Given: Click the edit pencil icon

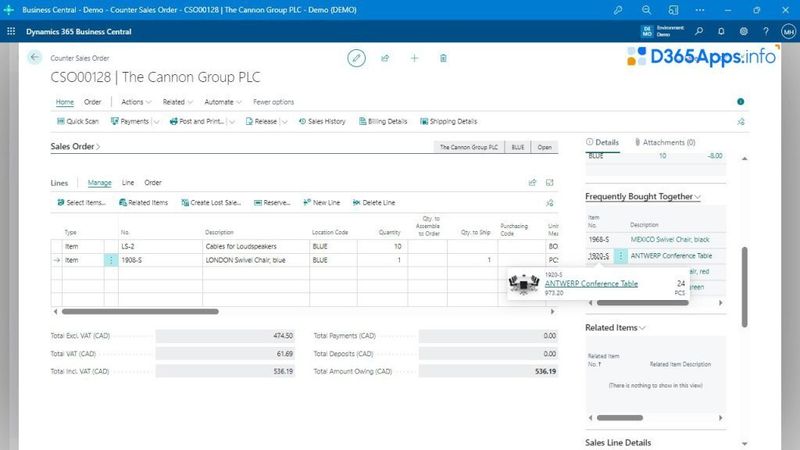Looking at the screenshot, I should (356, 58).
